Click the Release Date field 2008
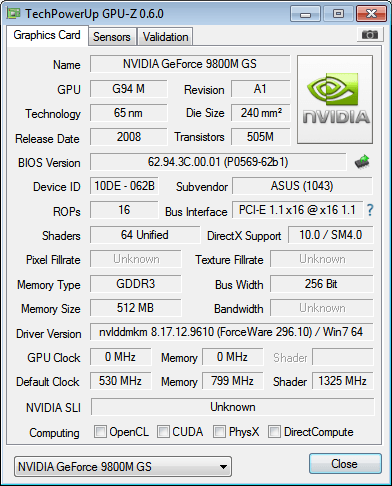 129,137
